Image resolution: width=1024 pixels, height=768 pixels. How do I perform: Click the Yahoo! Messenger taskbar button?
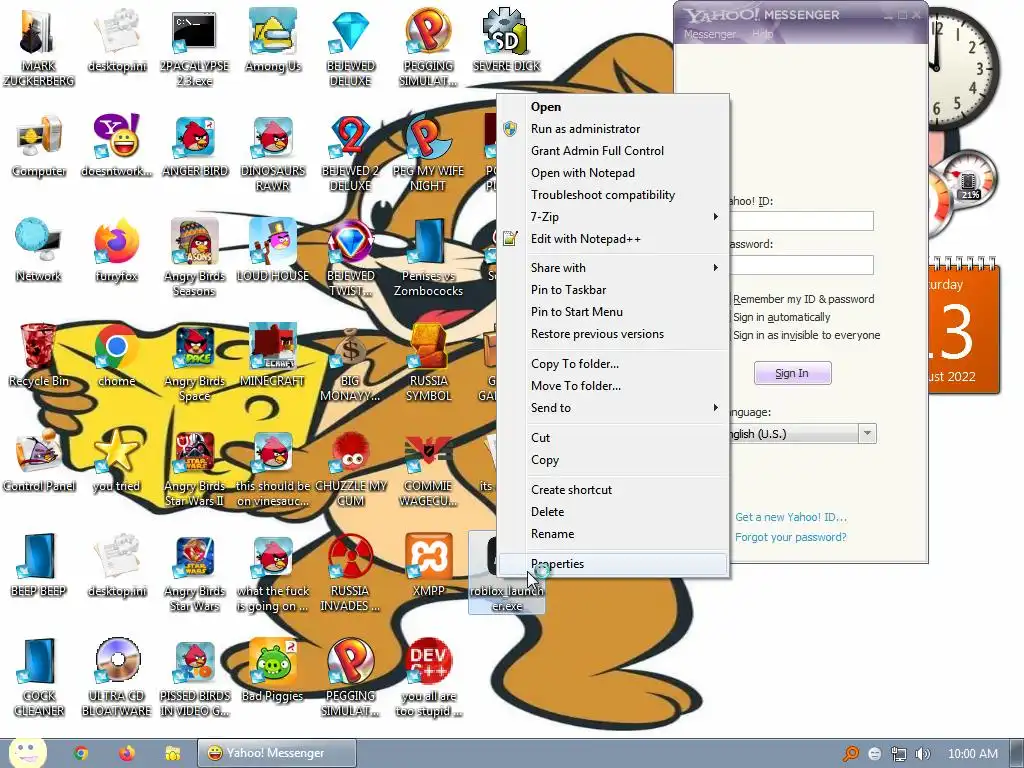(276, 753)
